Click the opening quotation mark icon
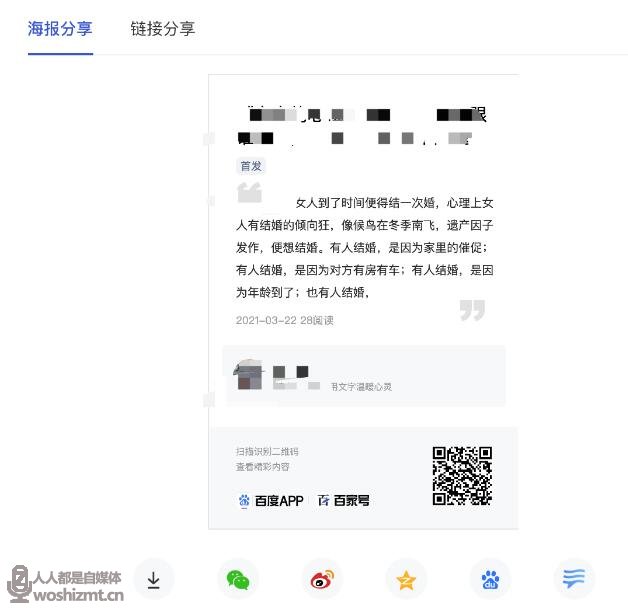Image resolution: width=628 pixels, height=614 pixels. (x=250, y=192)
